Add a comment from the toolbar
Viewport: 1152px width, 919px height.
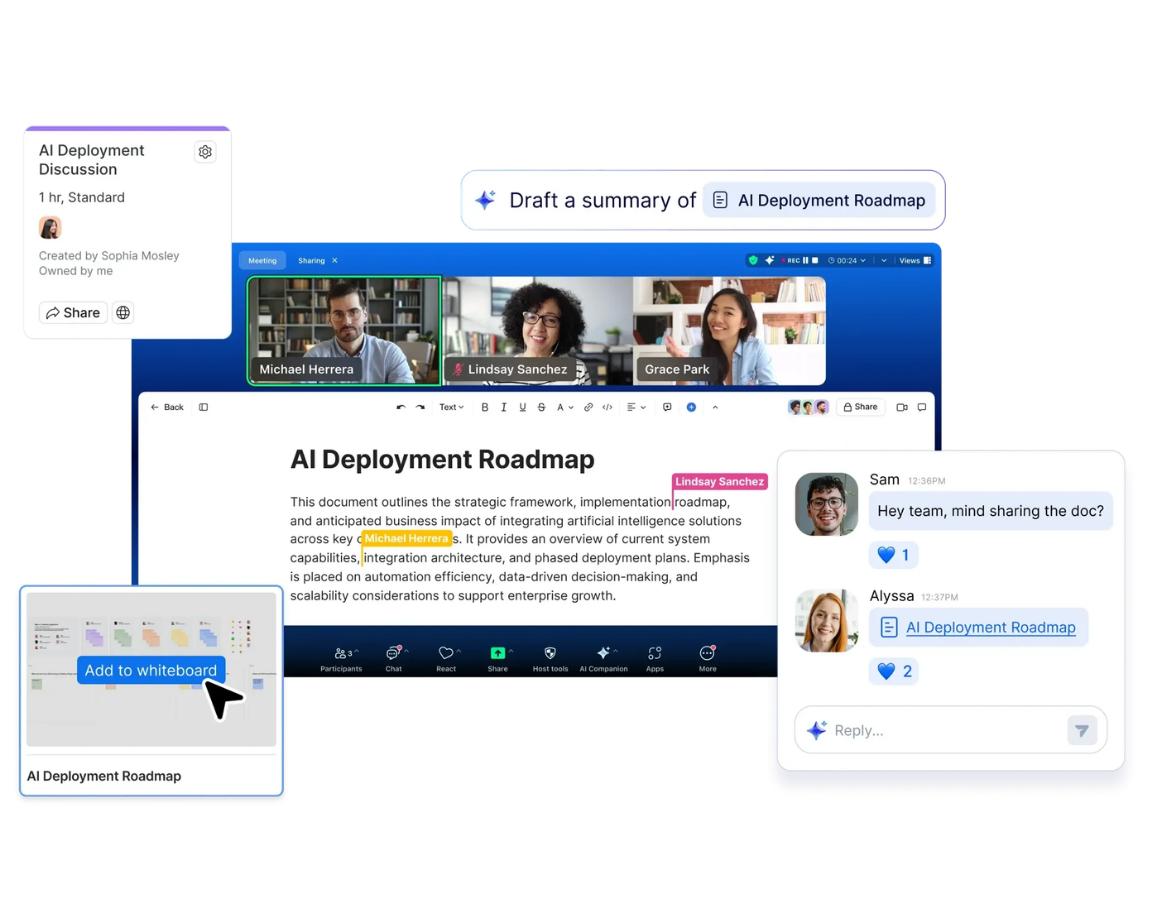tap(667, 407)
